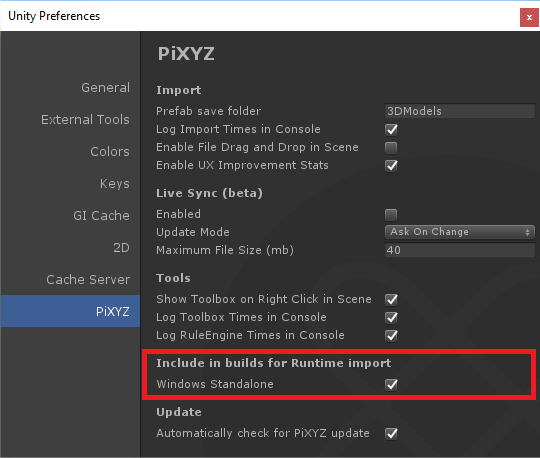Edit the Prefab save folder field
This screenshot has width=540, height=458.
[x=460, y=111]
